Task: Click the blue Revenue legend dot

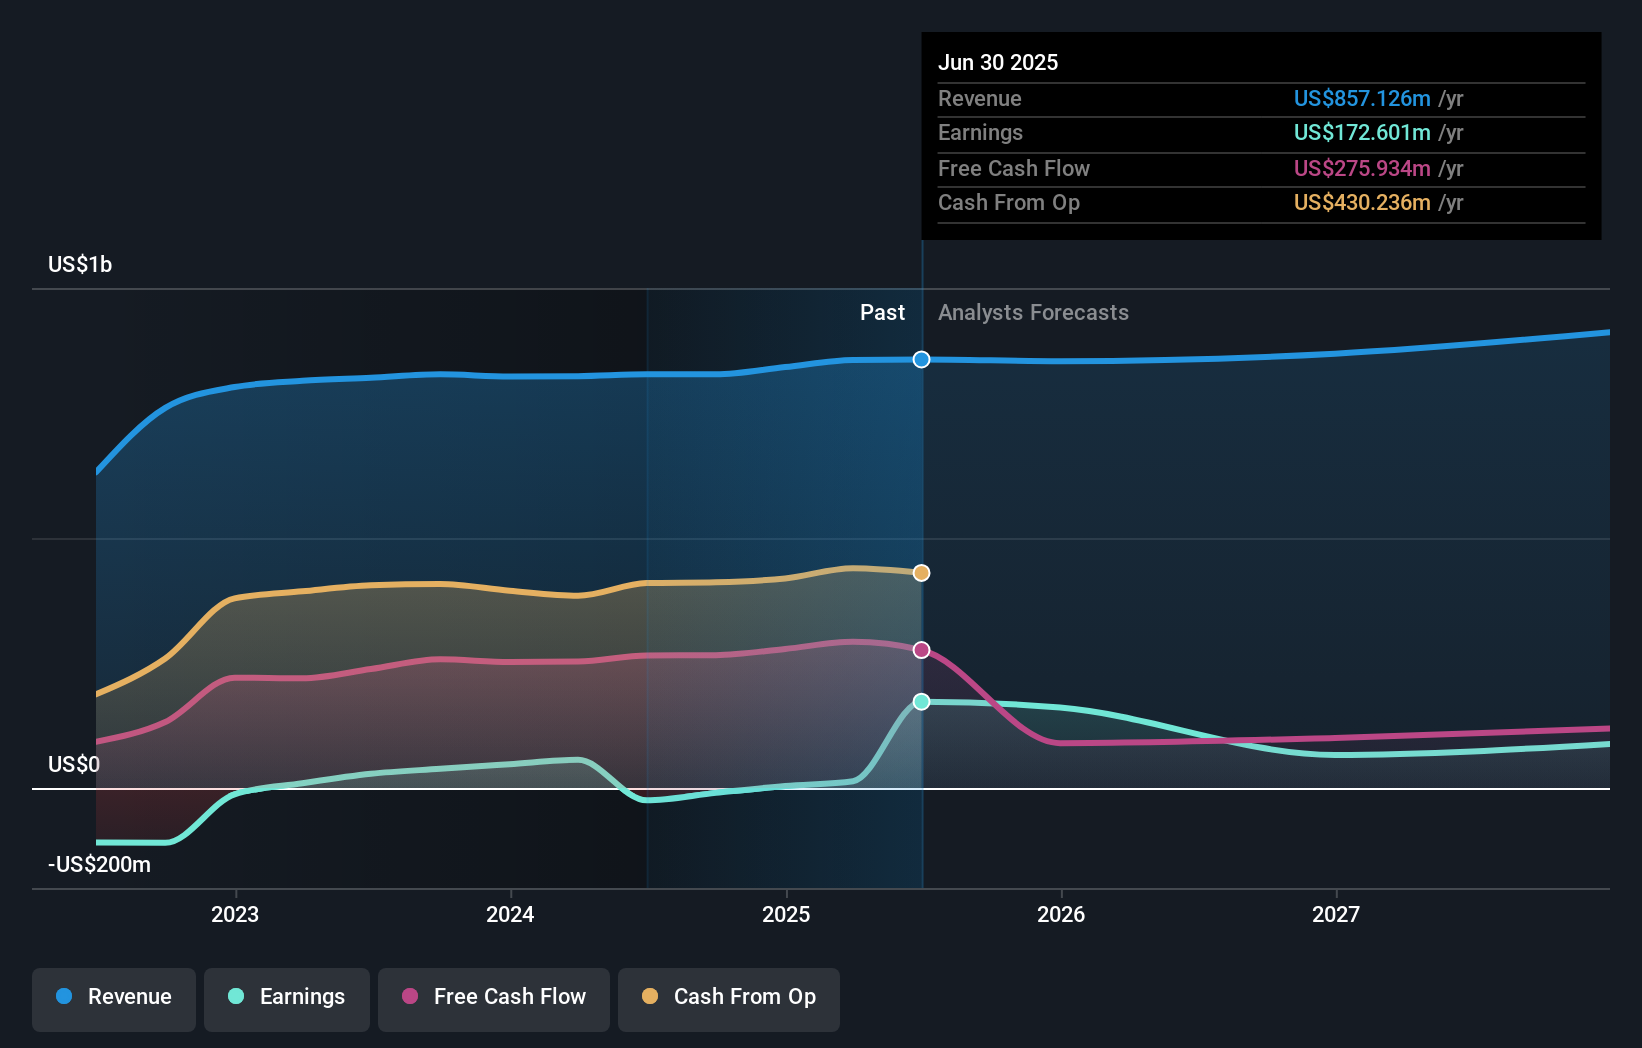Action: (x=64, y=996)
